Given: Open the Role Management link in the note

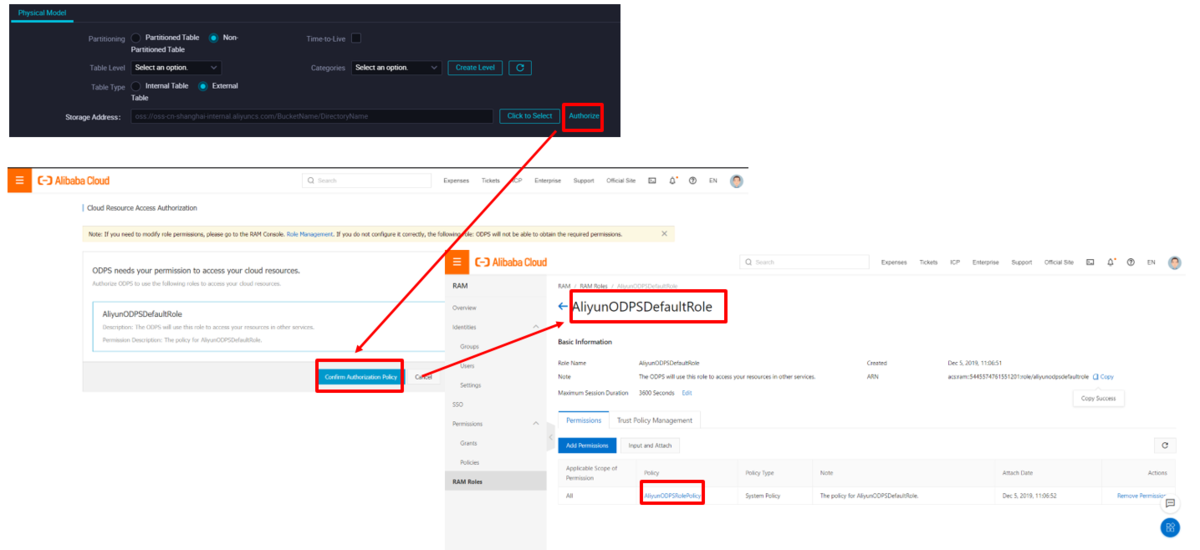Looking at the screenshot, I should pos(310,234).
